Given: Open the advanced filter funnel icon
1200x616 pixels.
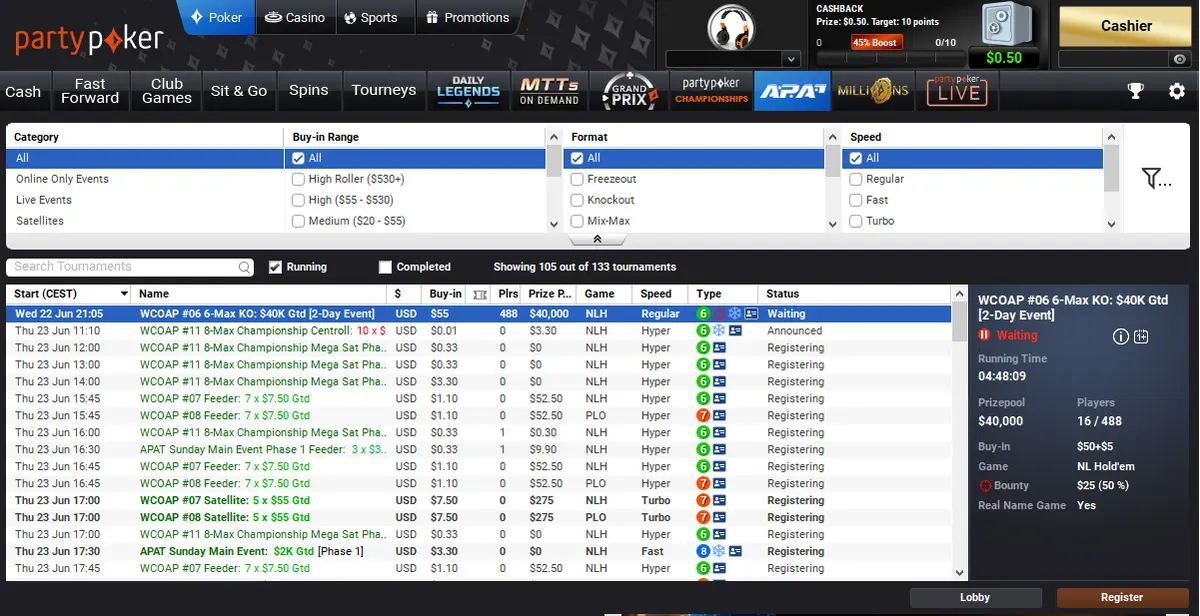Looking at the screenshot, I should (x=1156, y=178).
